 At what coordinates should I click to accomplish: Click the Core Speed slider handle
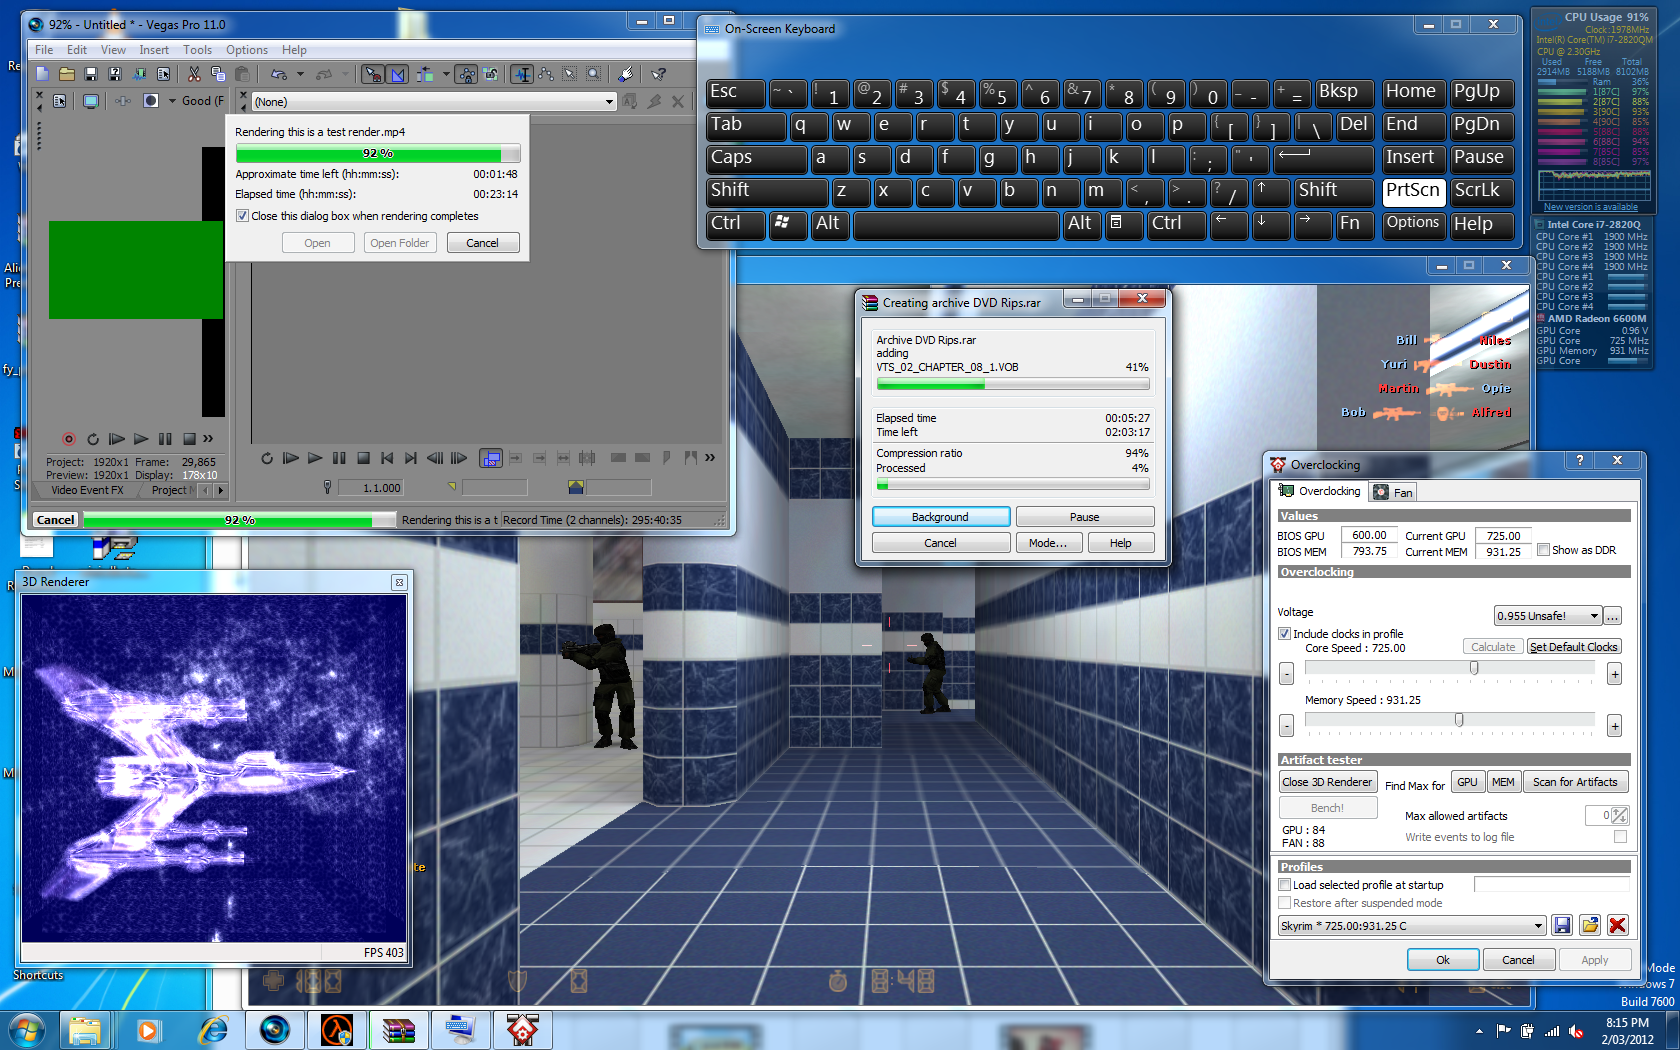(x=1474, y=668)
